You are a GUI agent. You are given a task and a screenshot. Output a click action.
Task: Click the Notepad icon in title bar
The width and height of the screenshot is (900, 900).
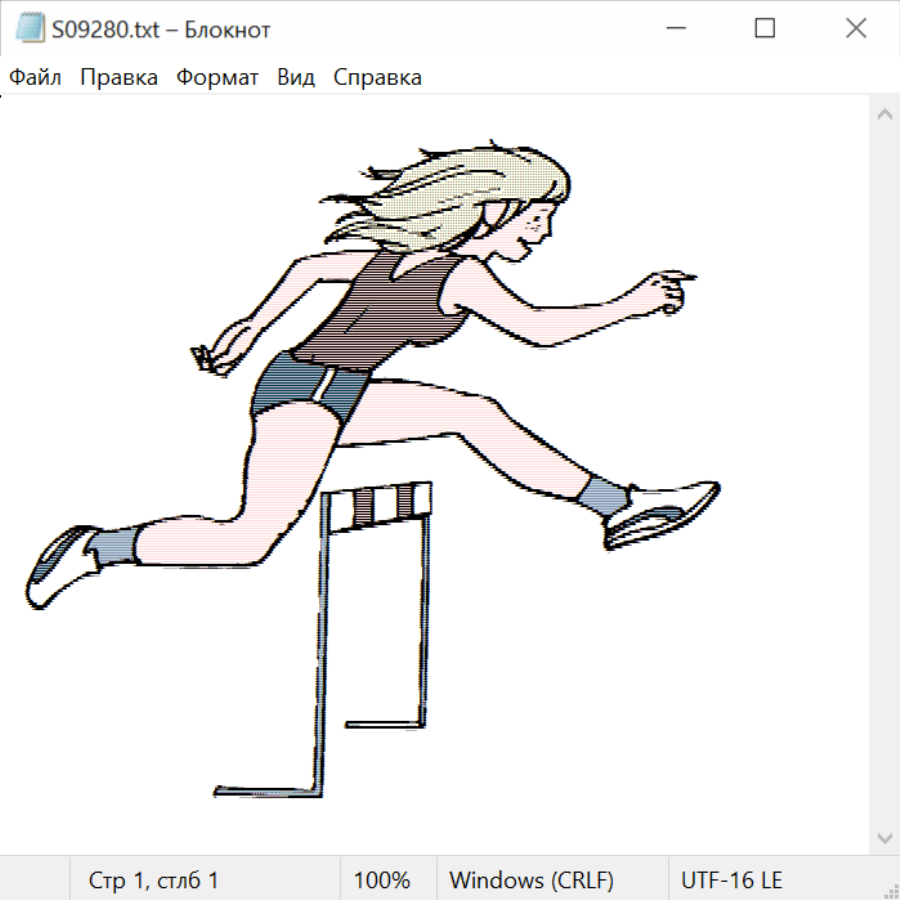pos(30,29)
